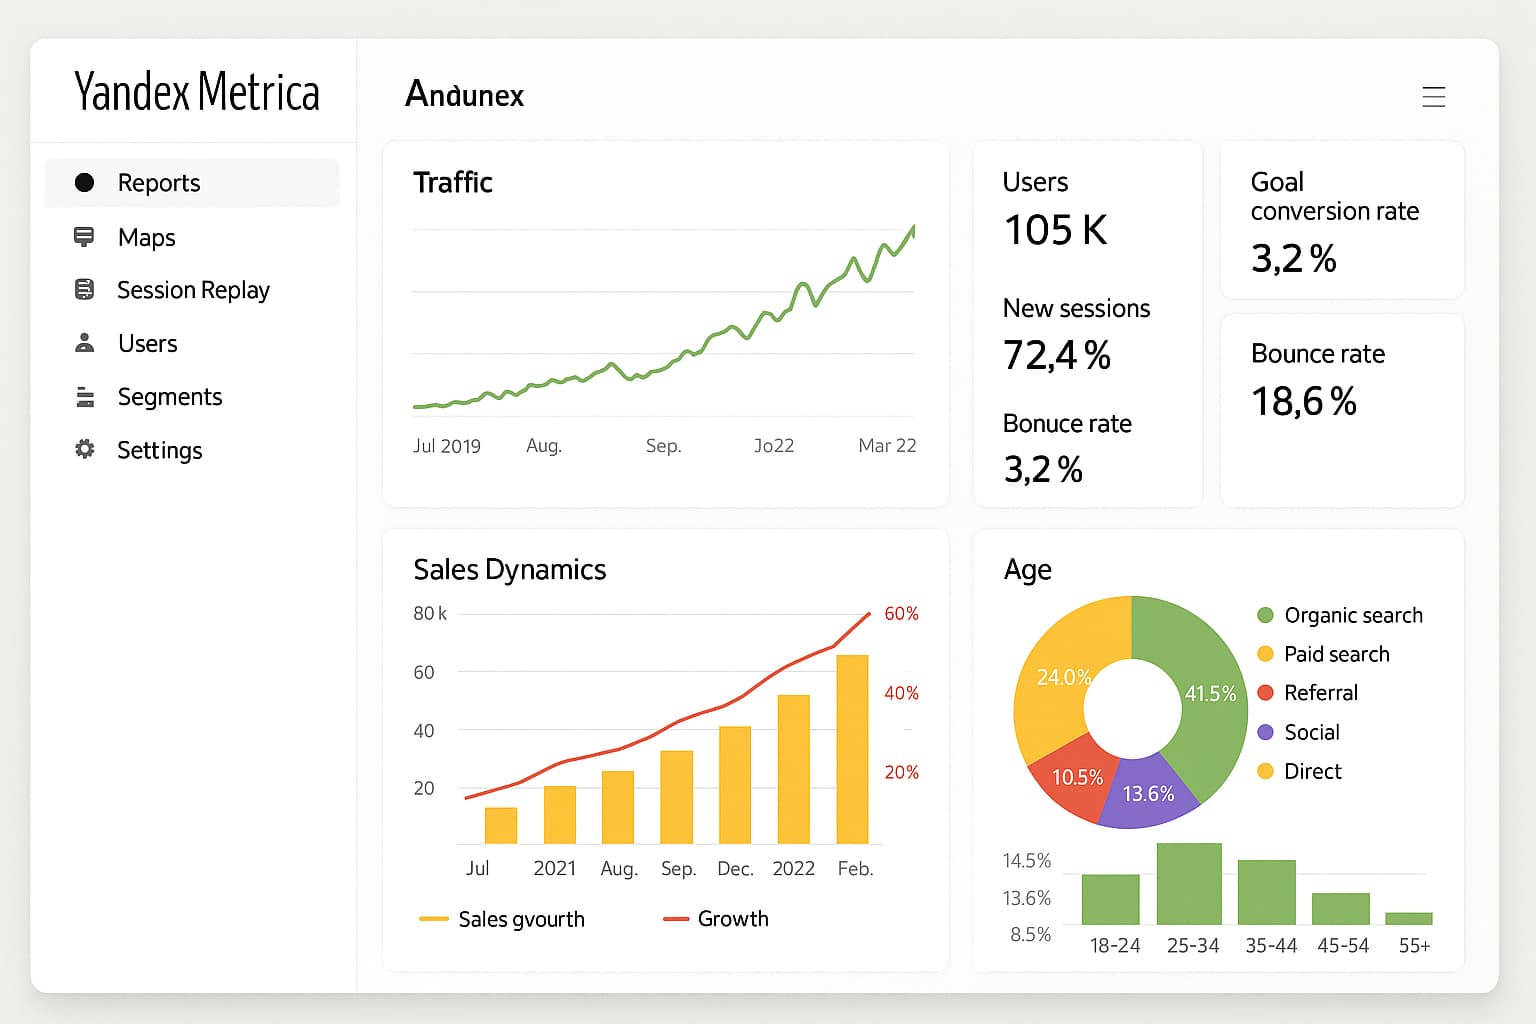Image resolution: width=1536 pixels, height=1024 pixels.
Task: Open the hamburger menu at top right
Action: (1433, 97)
